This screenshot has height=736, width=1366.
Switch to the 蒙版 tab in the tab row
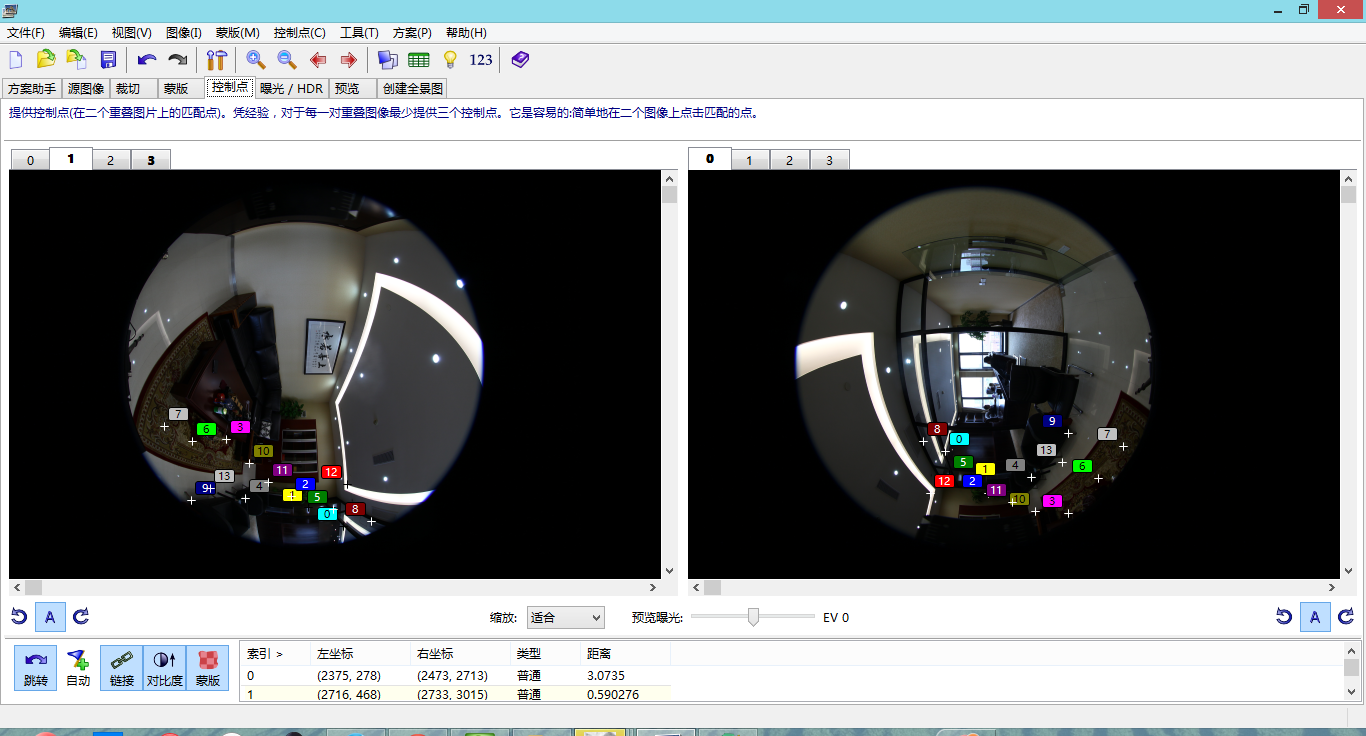[182, 89]
